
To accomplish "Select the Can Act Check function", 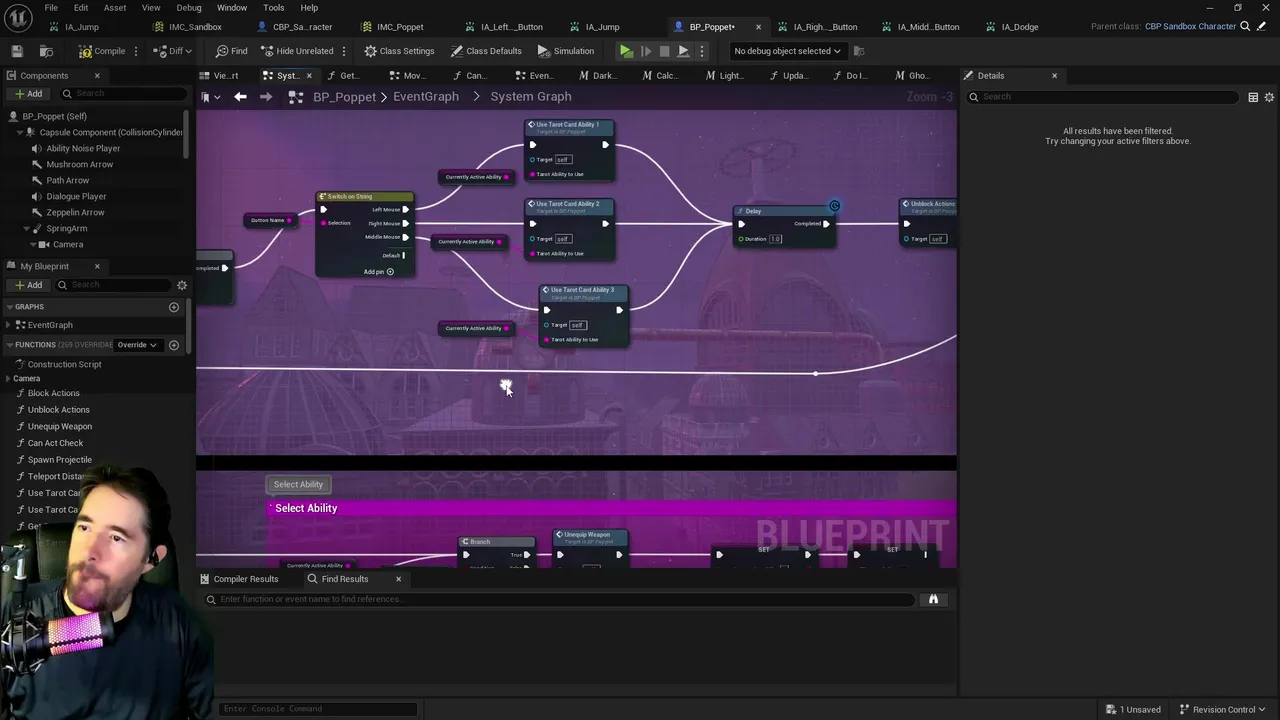I will (x=55, y=443).
